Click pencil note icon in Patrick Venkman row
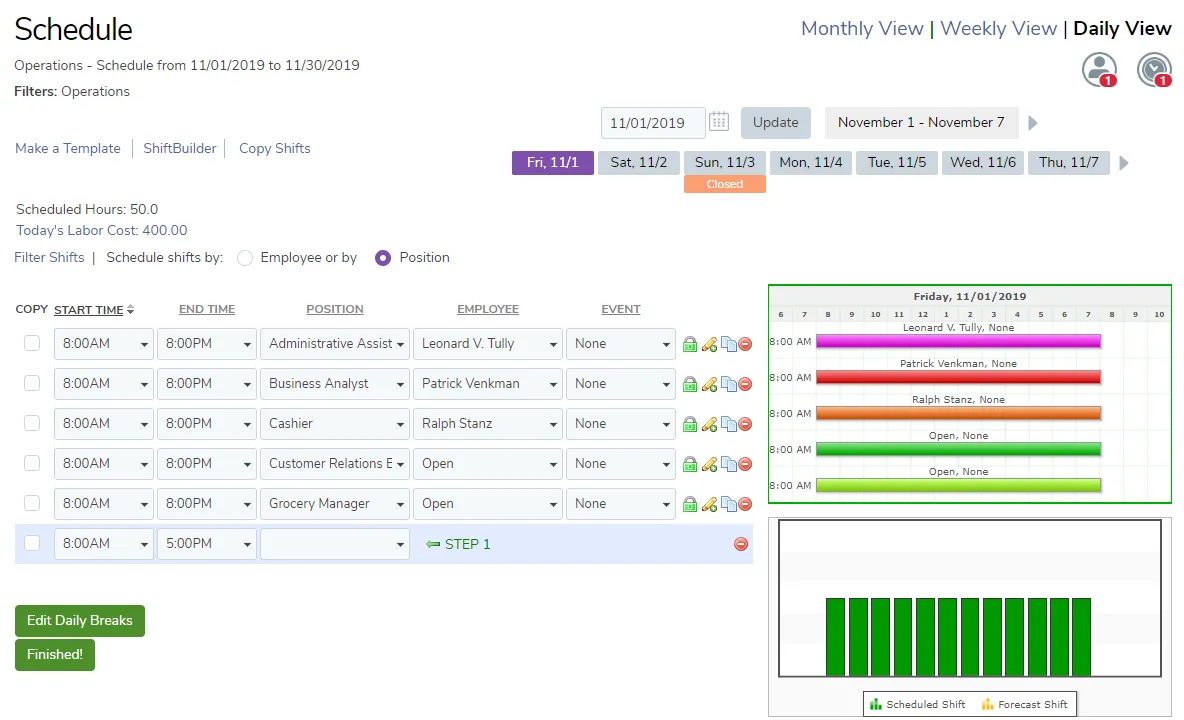The width and height of the screenshot is (1184, 720). 709,384
